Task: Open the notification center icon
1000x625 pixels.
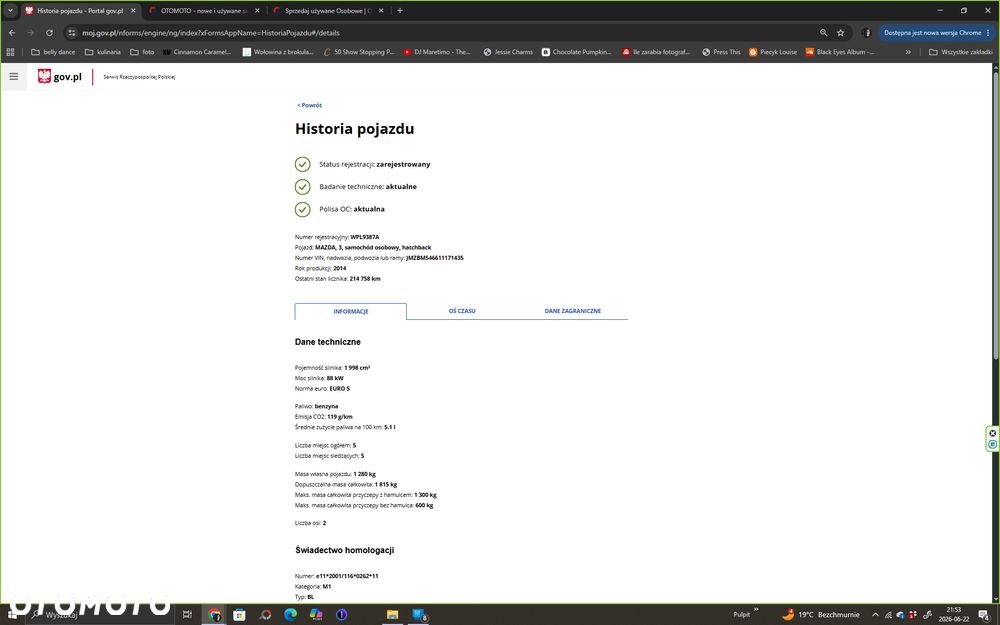Action: [984, 615]
